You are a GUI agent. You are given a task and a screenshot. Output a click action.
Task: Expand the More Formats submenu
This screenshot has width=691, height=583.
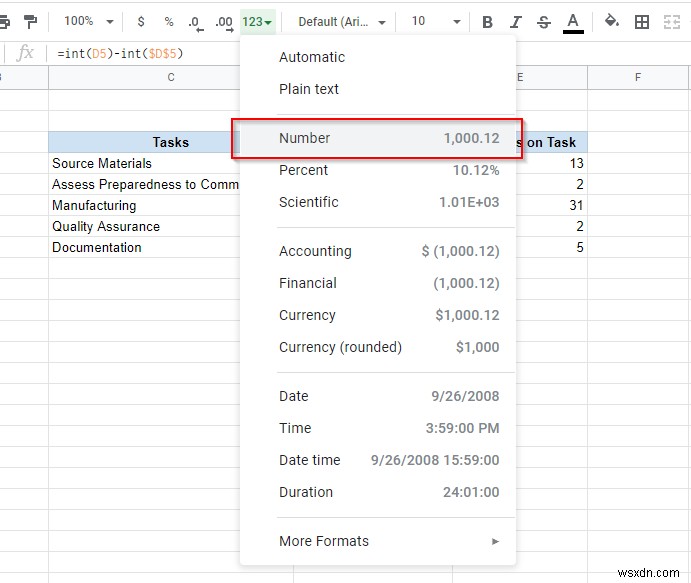coord(378,541)
